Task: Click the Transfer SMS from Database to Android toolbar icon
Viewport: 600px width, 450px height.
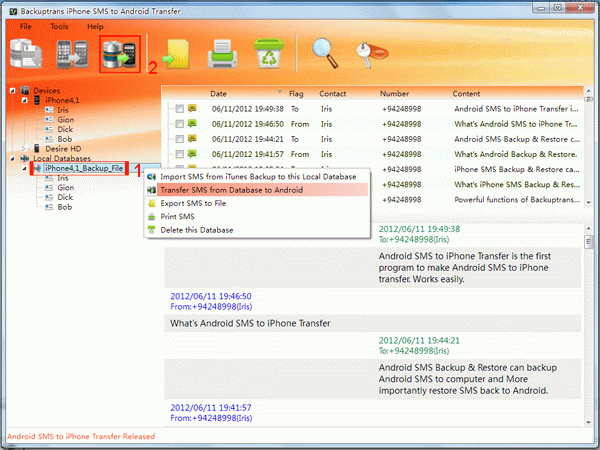Action: pyautogui.click(x=120, y=54)
